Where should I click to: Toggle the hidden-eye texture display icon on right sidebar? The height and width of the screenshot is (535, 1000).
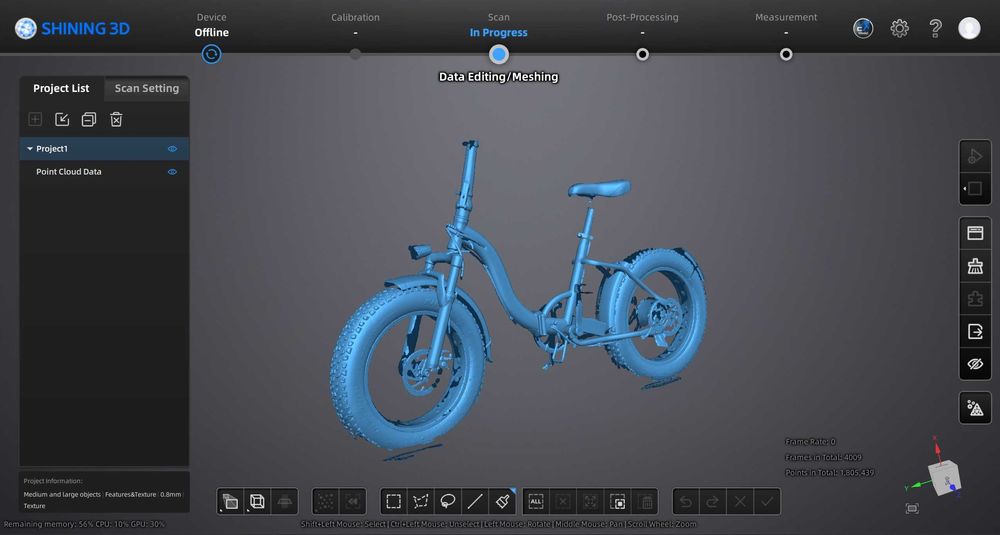coord(975,364)
